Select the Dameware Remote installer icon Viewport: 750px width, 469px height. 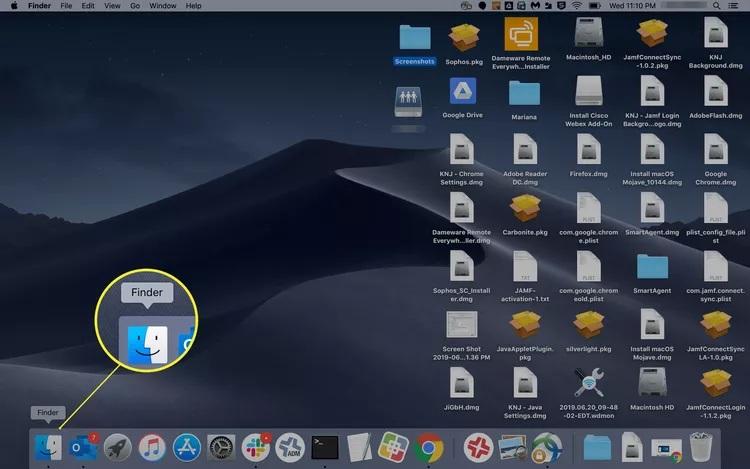click(520, 35)
